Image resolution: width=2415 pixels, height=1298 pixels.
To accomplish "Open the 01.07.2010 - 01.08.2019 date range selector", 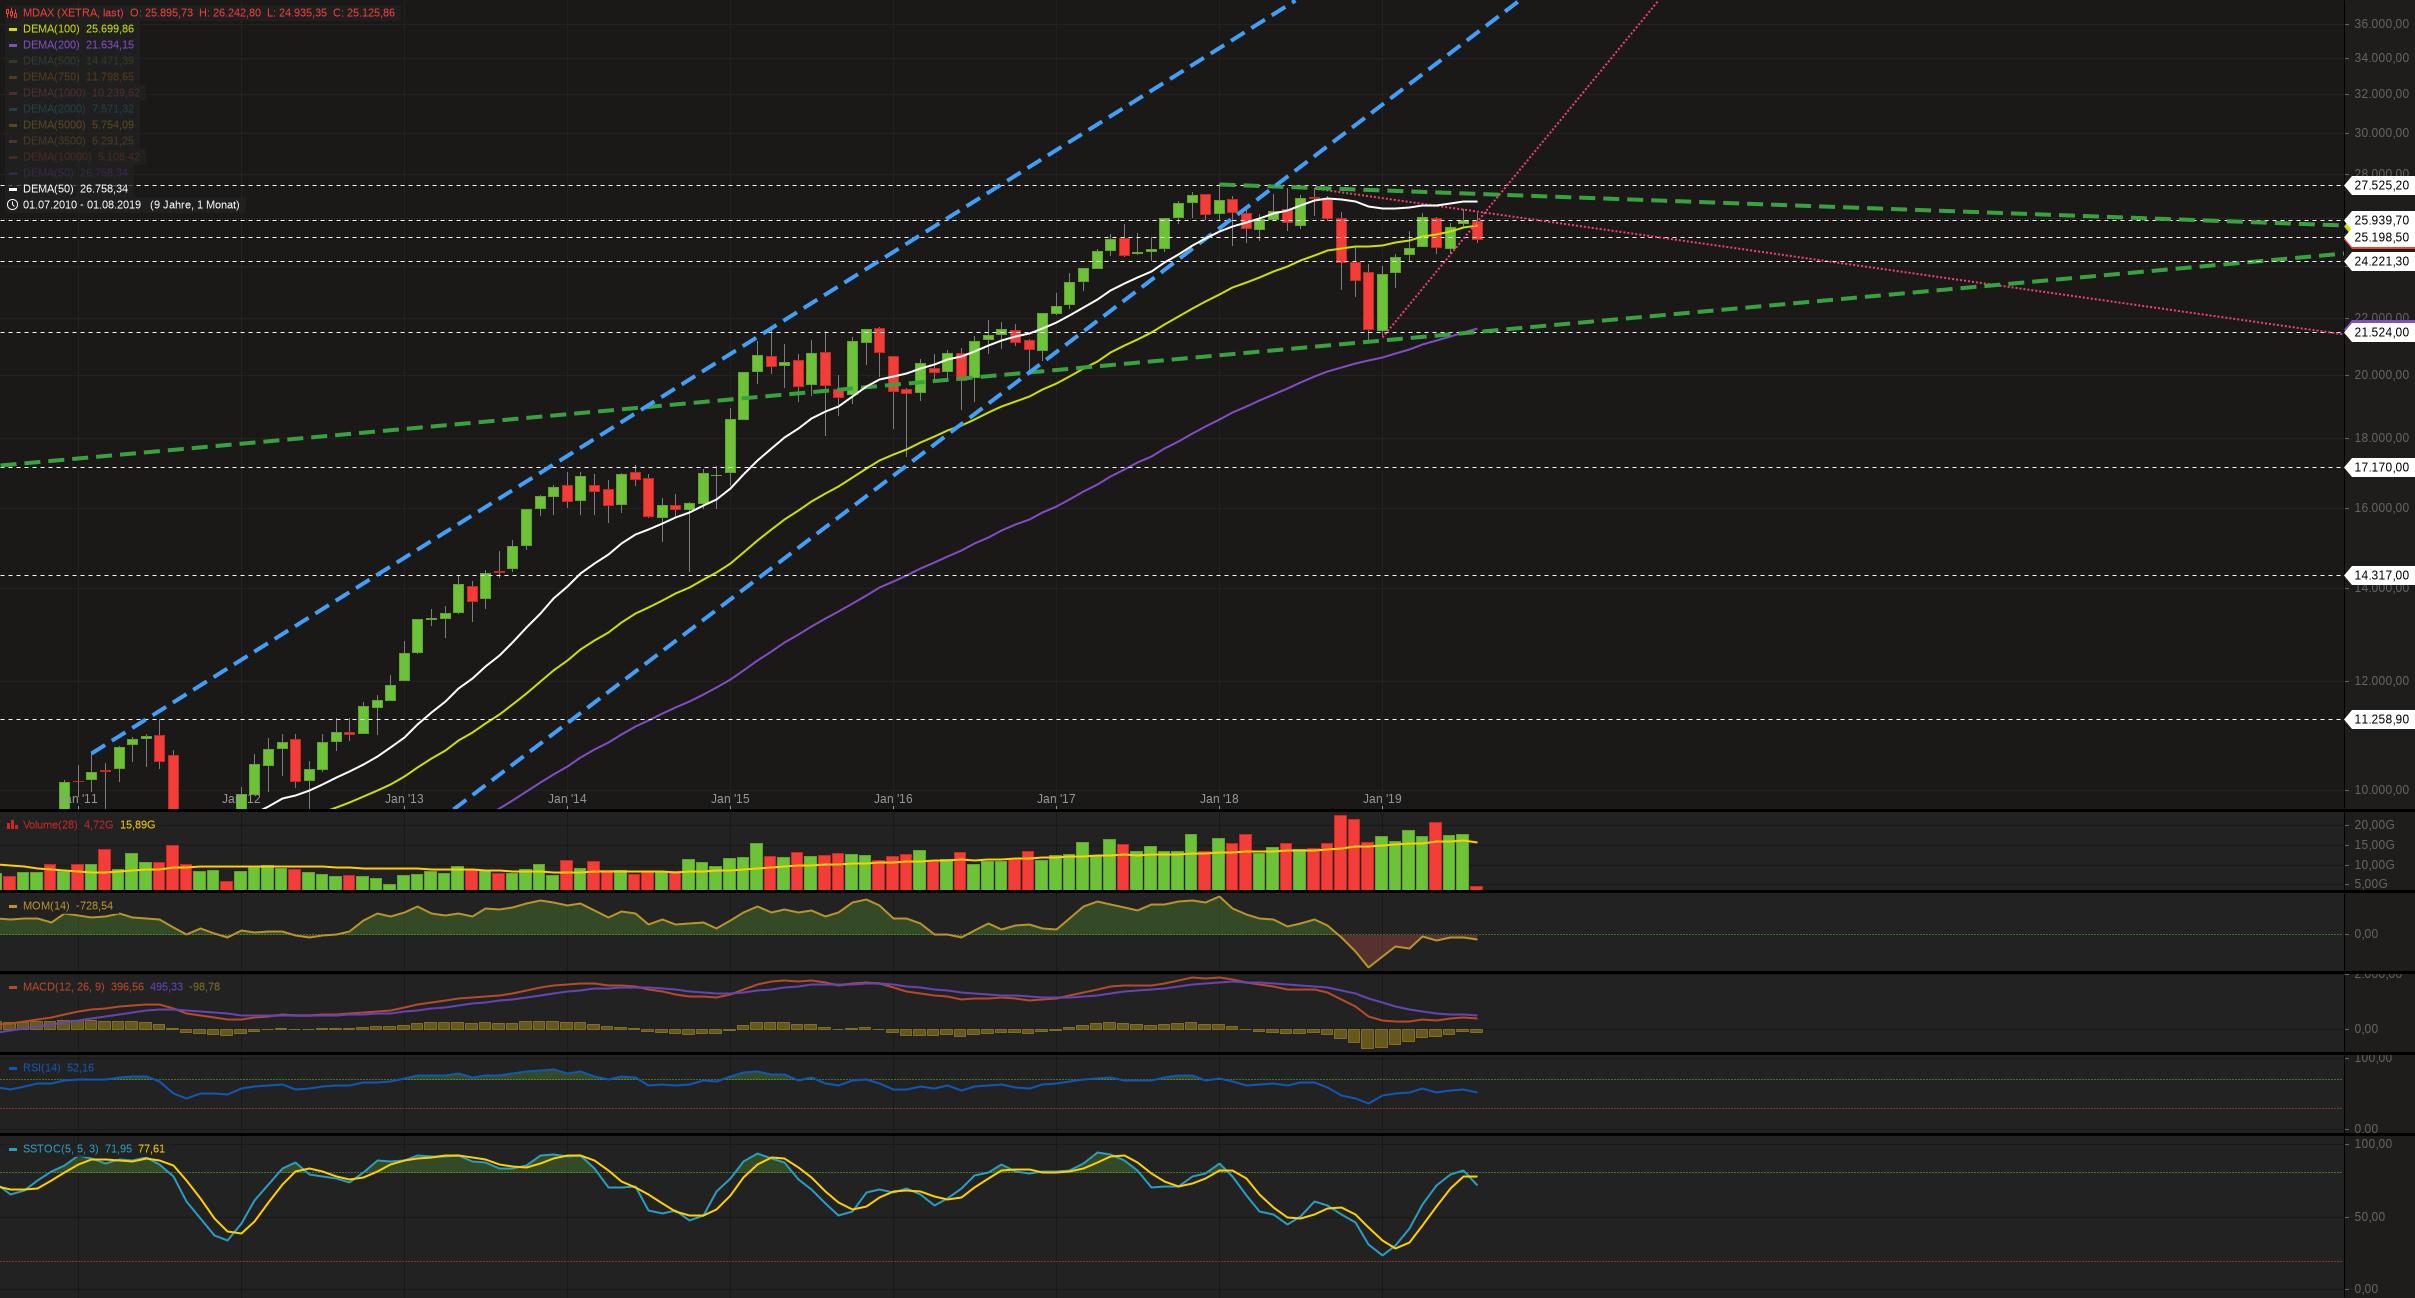I will pos(82,205).
